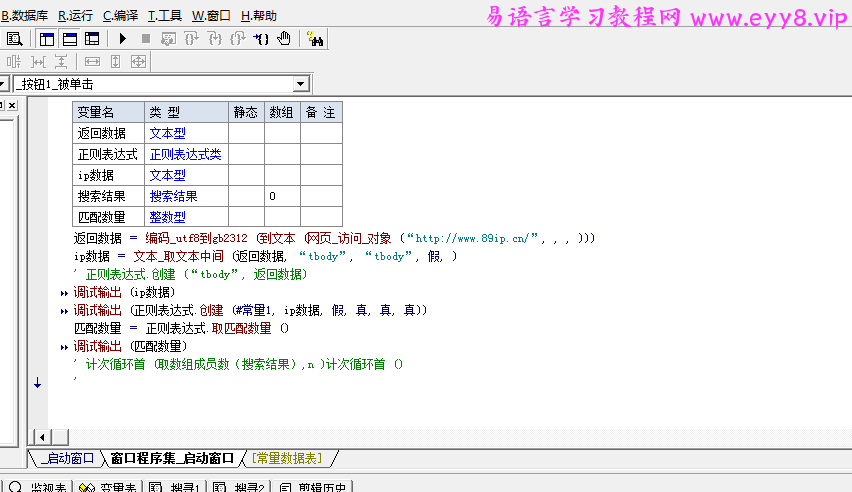Open the B.数据库 menu

(24, 16)
